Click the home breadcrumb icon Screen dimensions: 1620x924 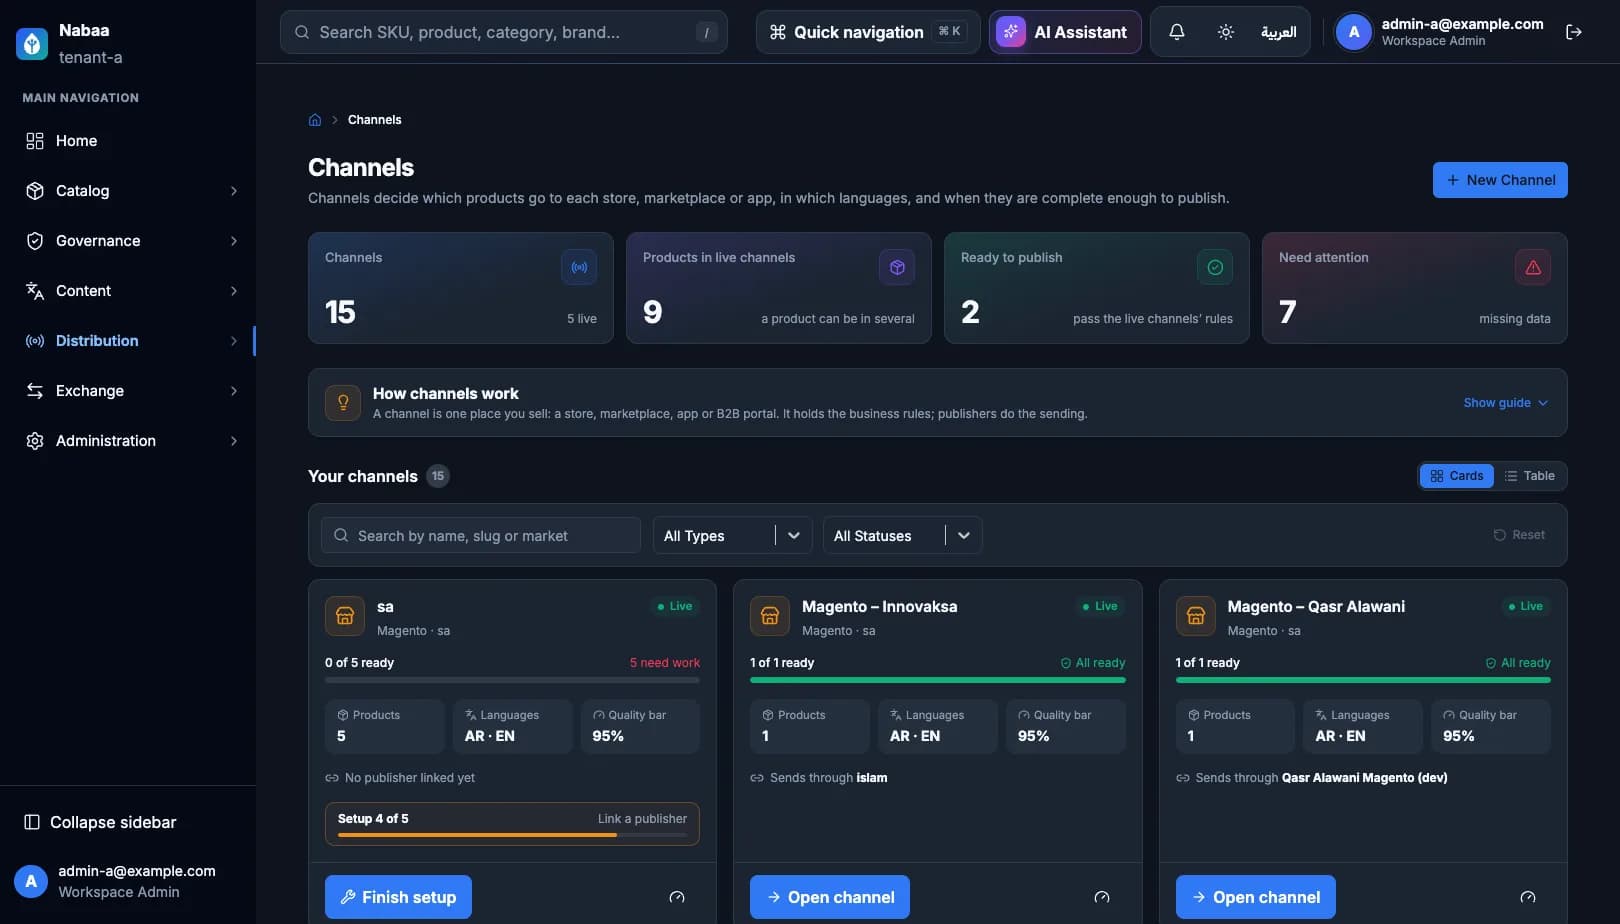[x=315, y=120]
